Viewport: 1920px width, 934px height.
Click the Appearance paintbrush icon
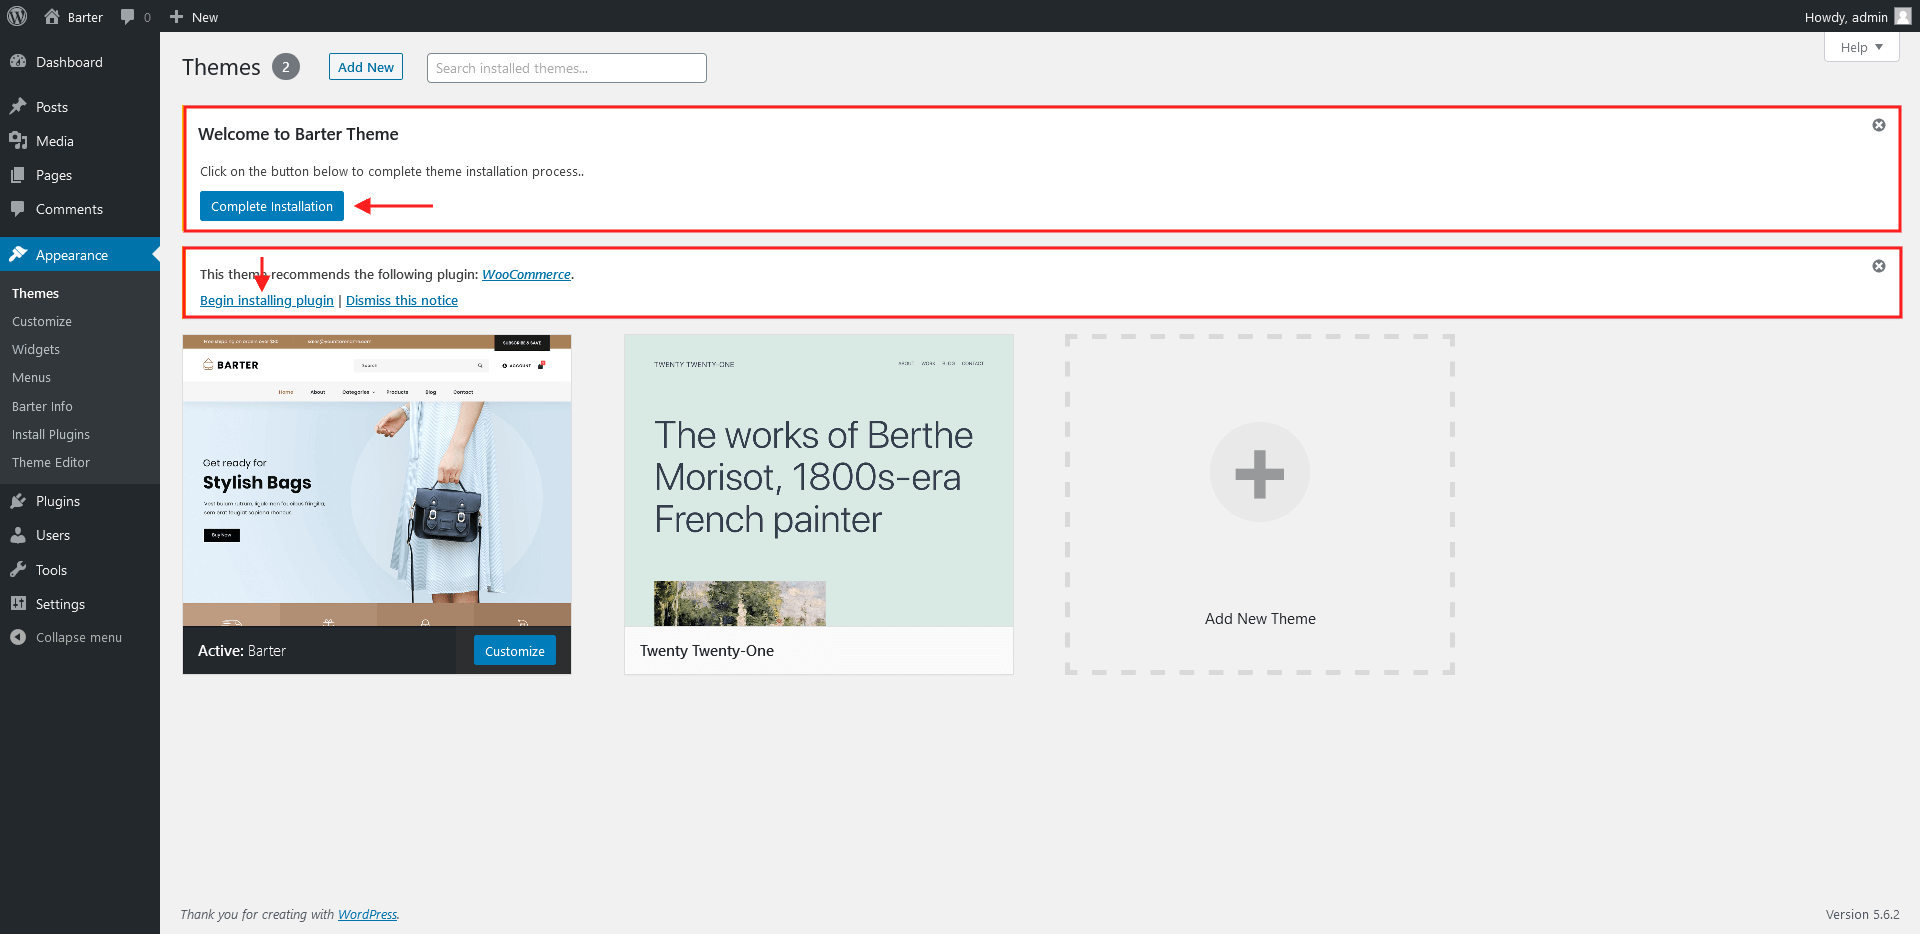(x=18, y=254)
